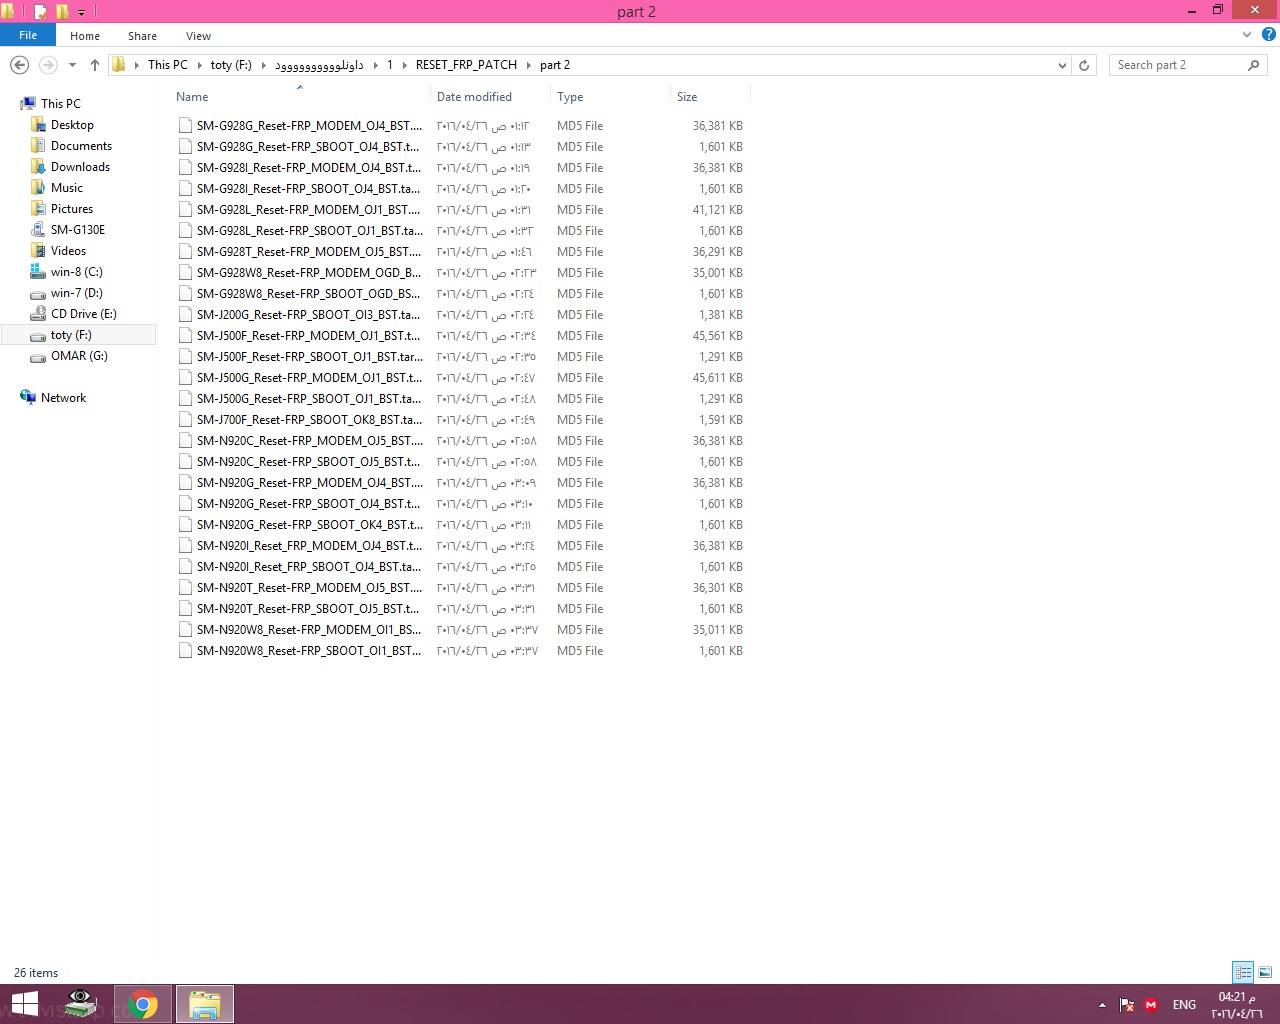
Task: Customize Quick Access Toolbar dropdown
Action: click(82, 12)
